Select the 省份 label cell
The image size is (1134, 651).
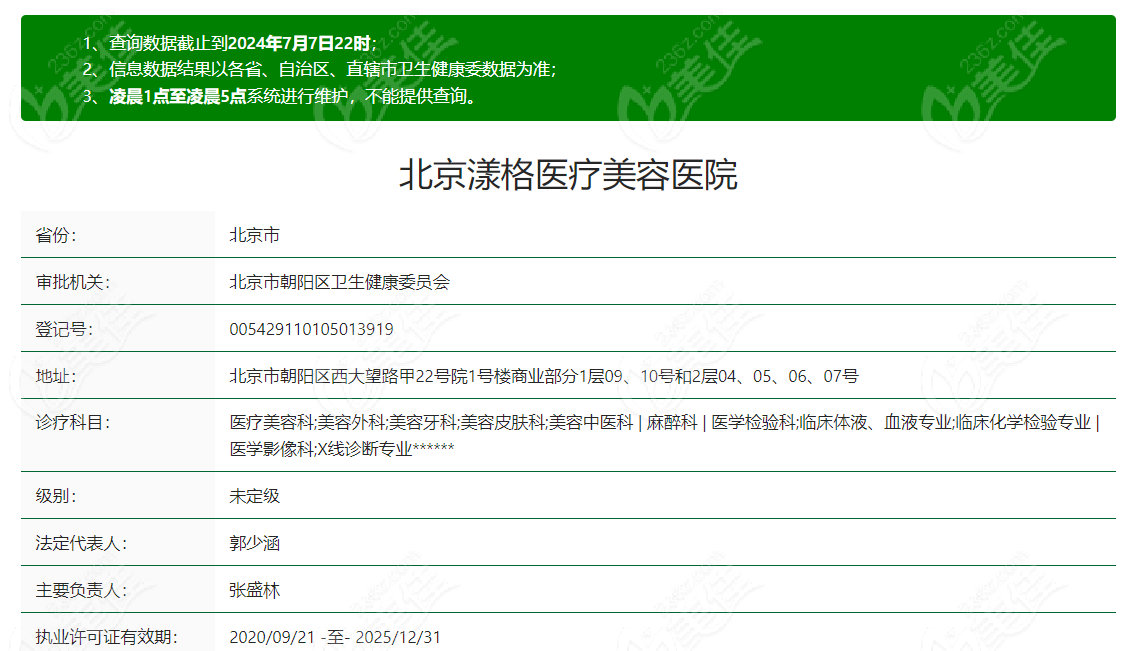(x=118, y=234)
